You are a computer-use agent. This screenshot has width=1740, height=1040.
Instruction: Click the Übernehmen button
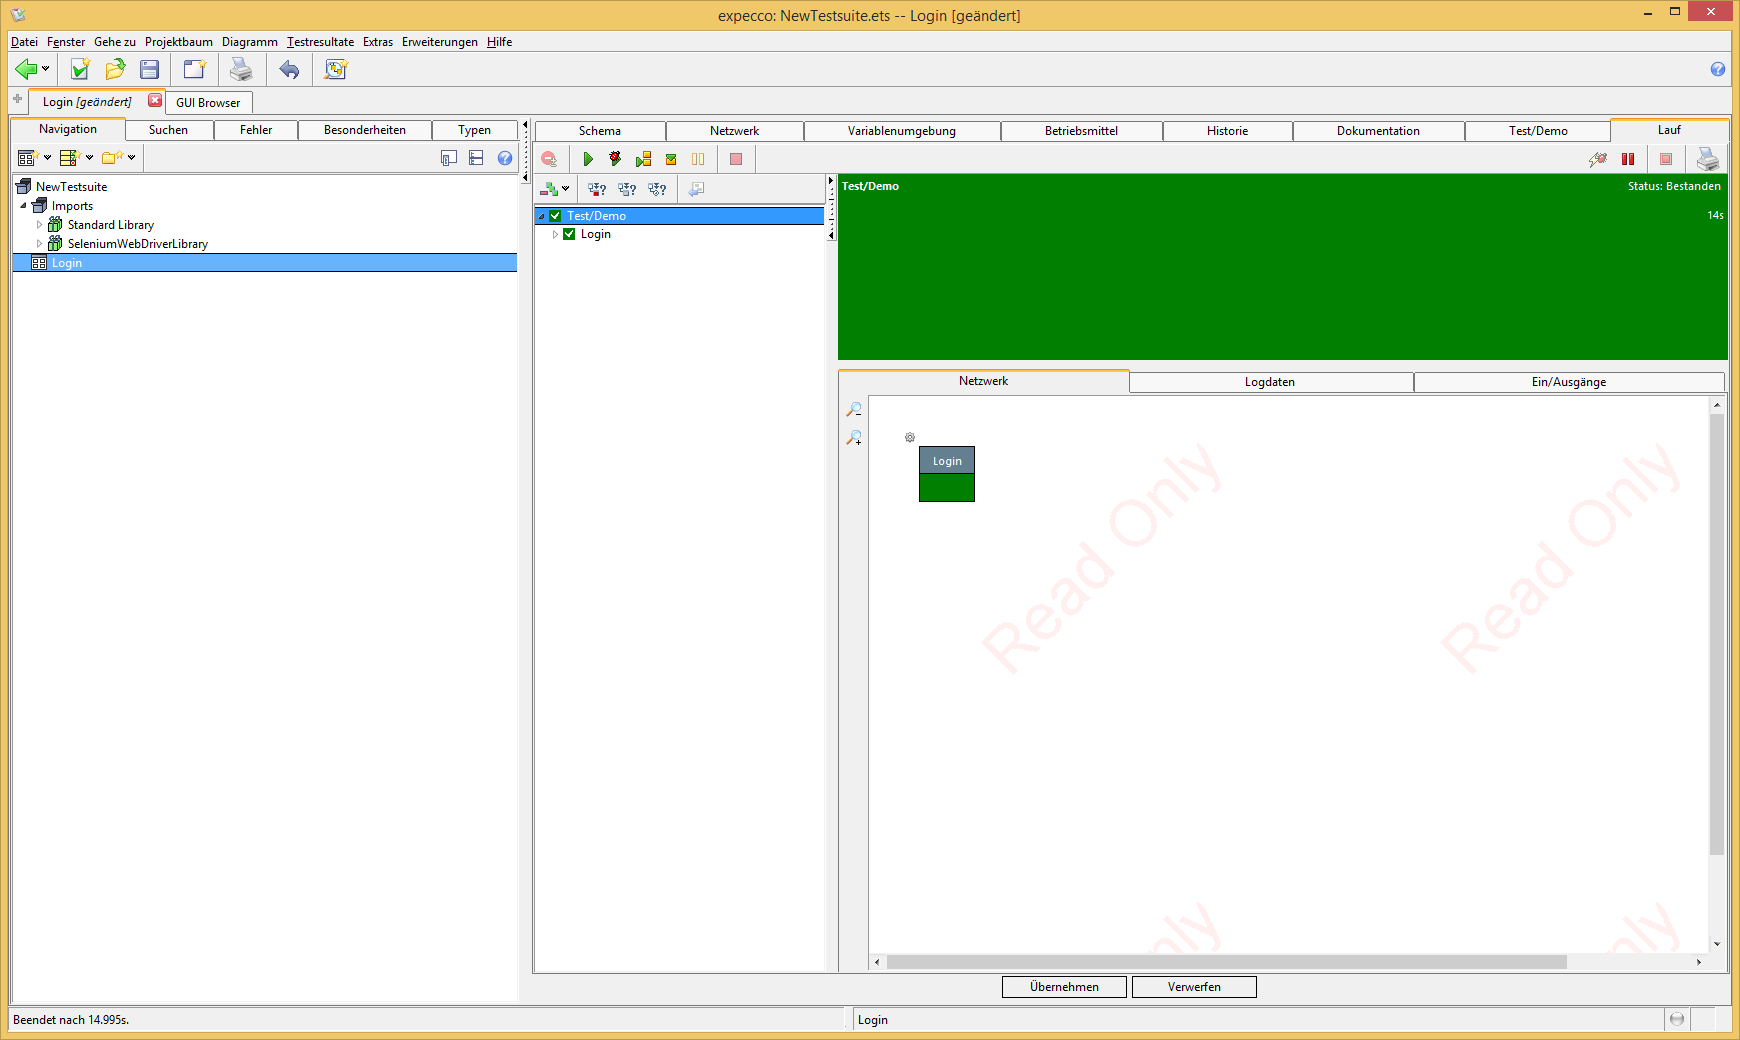(x=1064, y=987)
